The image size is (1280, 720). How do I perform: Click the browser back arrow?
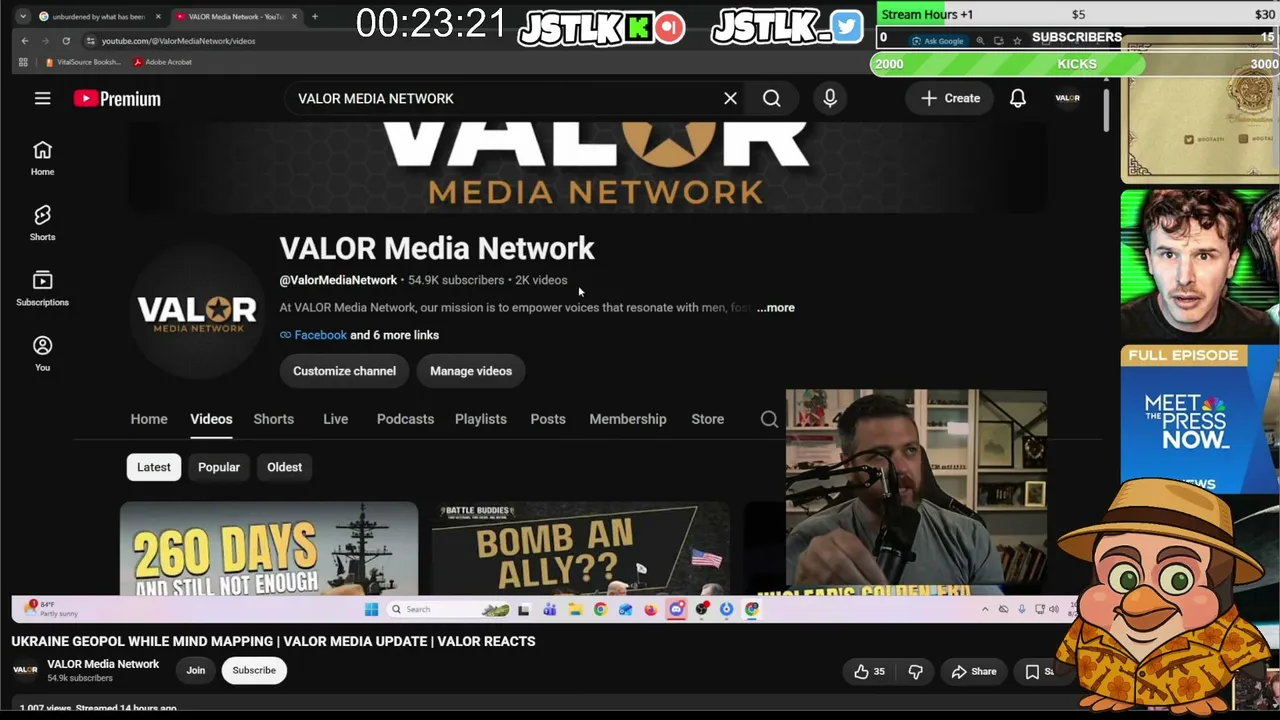pos(25,41)
